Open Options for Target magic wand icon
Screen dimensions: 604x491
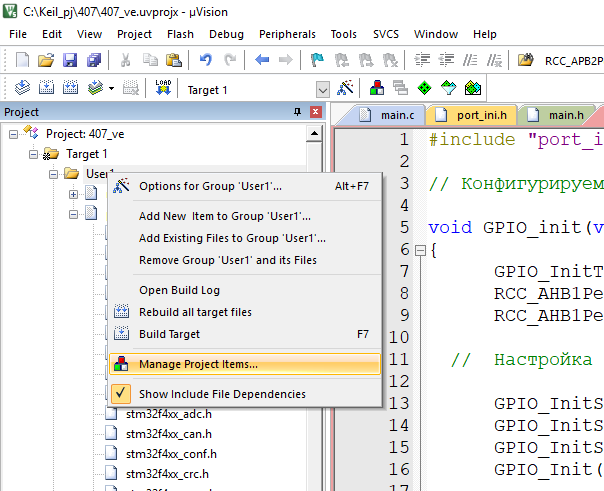tap(345, 88)
